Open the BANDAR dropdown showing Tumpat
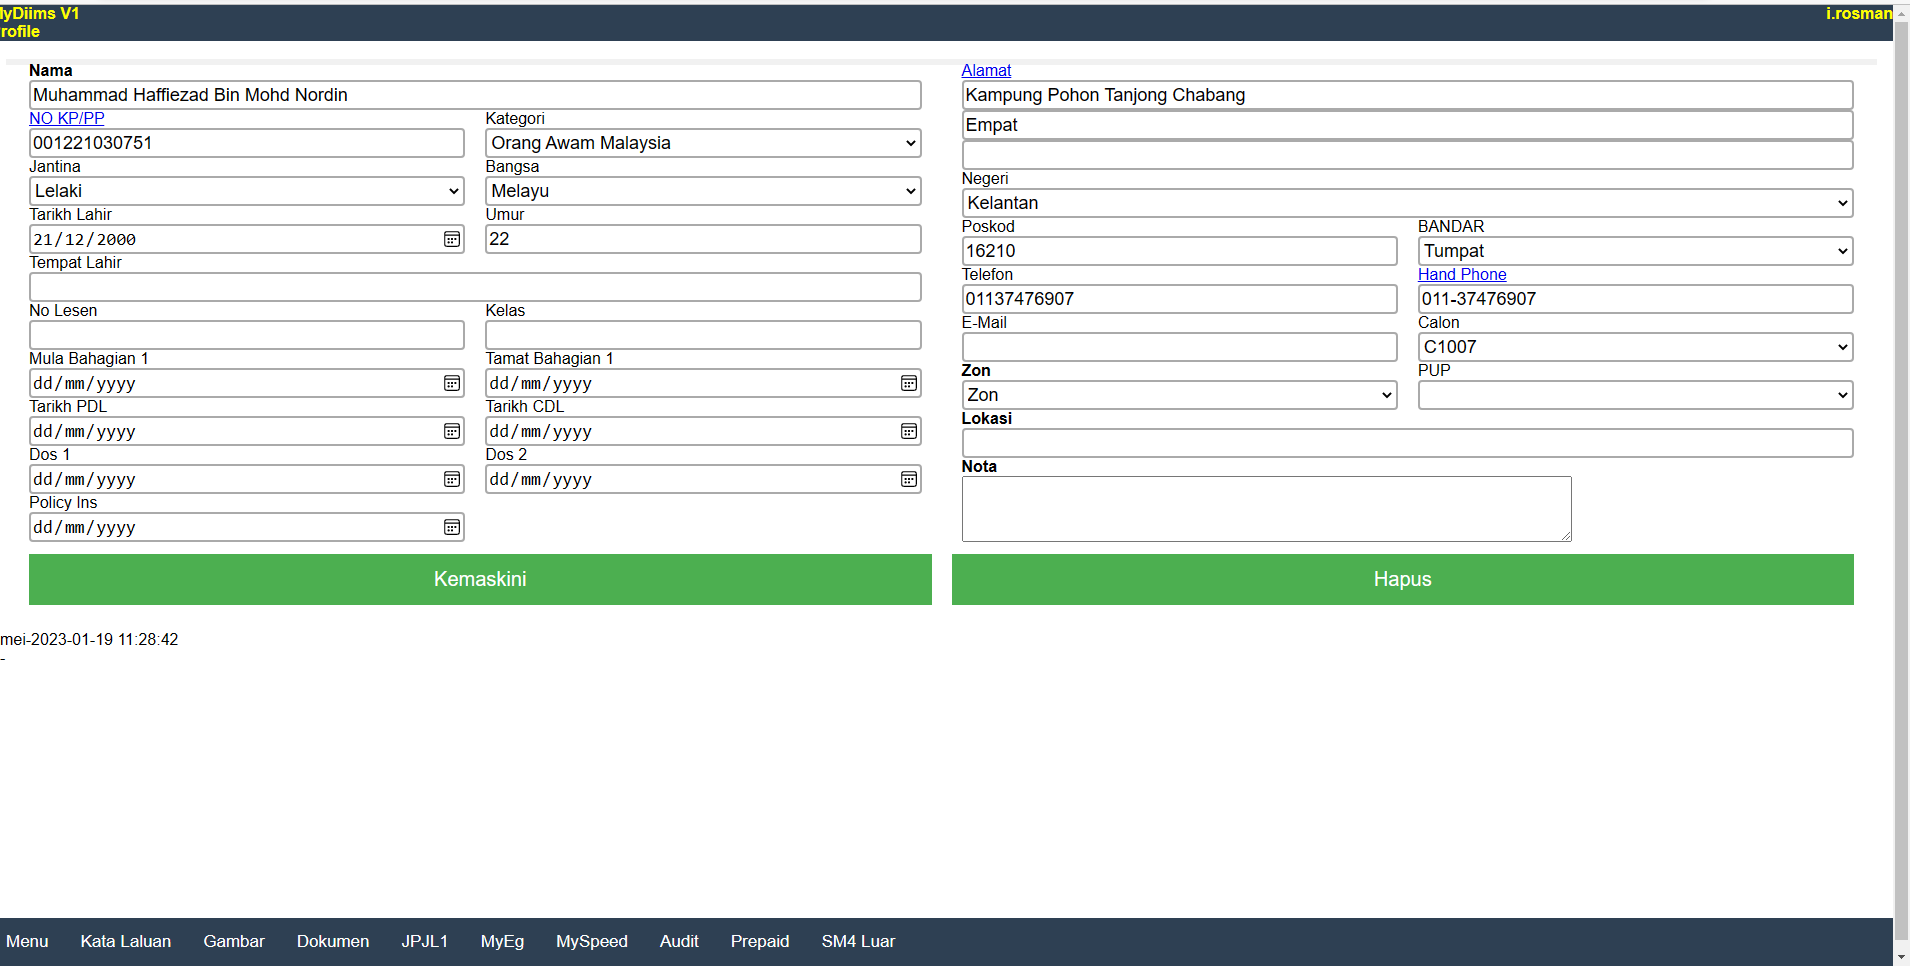The height and width of the screenshot is (968, 1910). pos(1634,251)
